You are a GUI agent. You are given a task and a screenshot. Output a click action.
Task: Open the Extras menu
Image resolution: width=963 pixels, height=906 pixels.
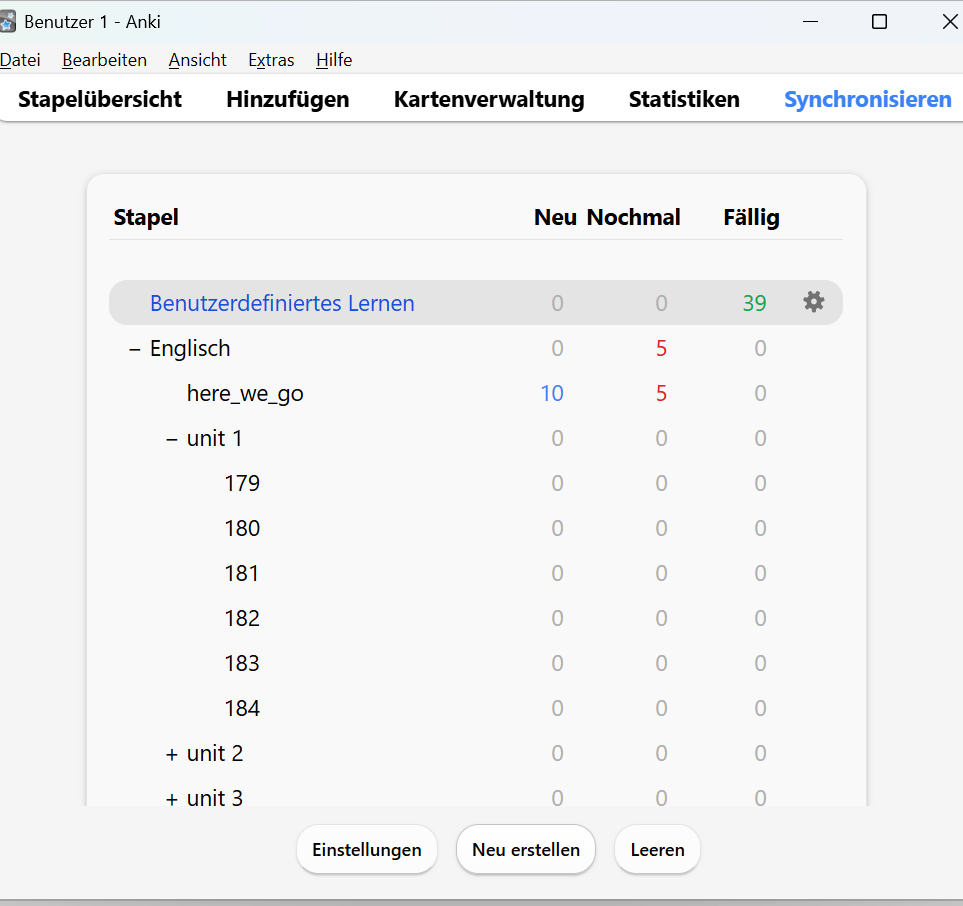point(271,60)
